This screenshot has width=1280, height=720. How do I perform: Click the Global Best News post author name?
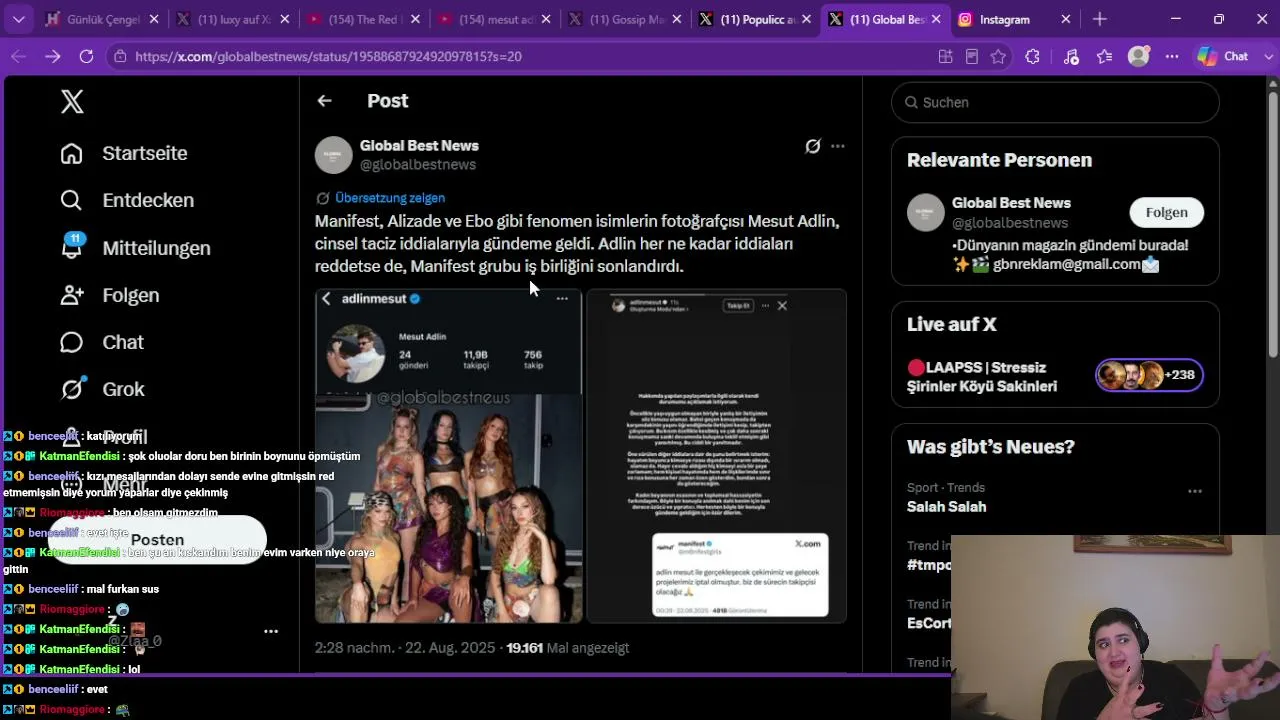(419, 146)
